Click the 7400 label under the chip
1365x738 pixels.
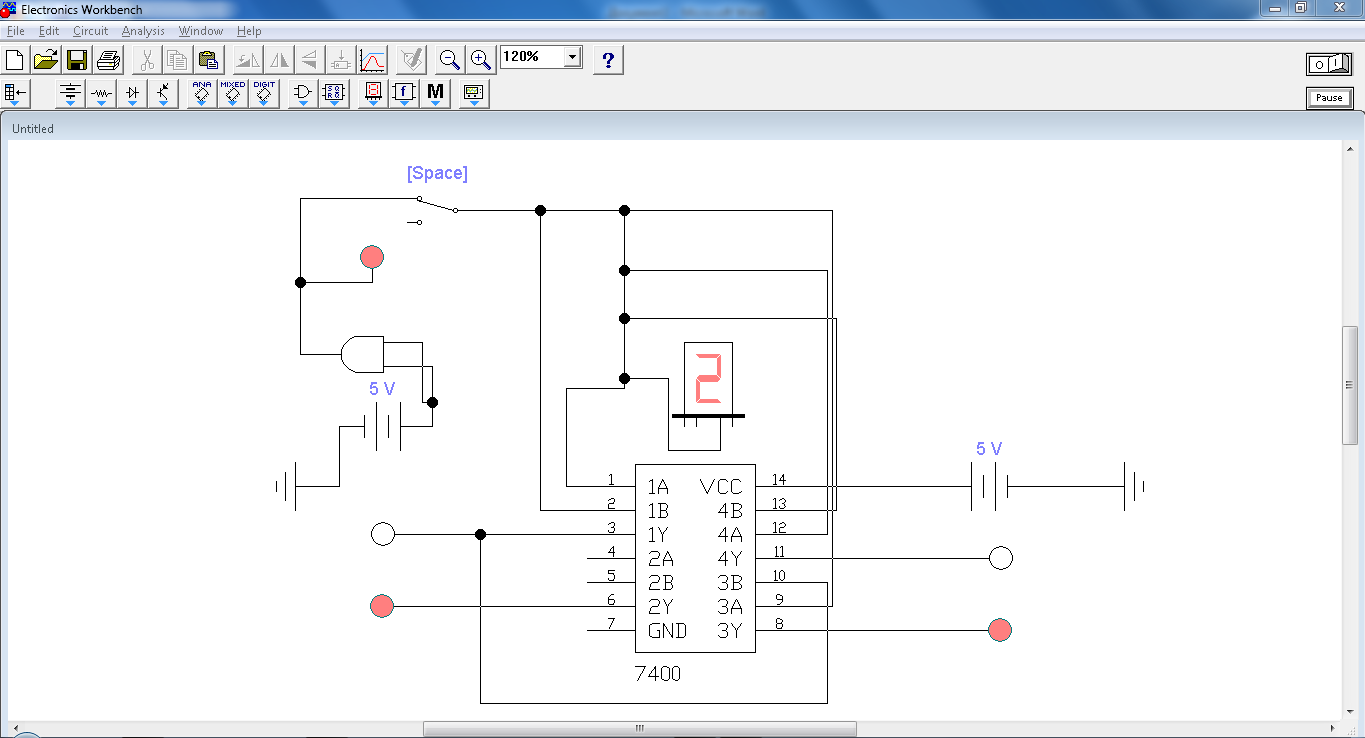point(658,674)
